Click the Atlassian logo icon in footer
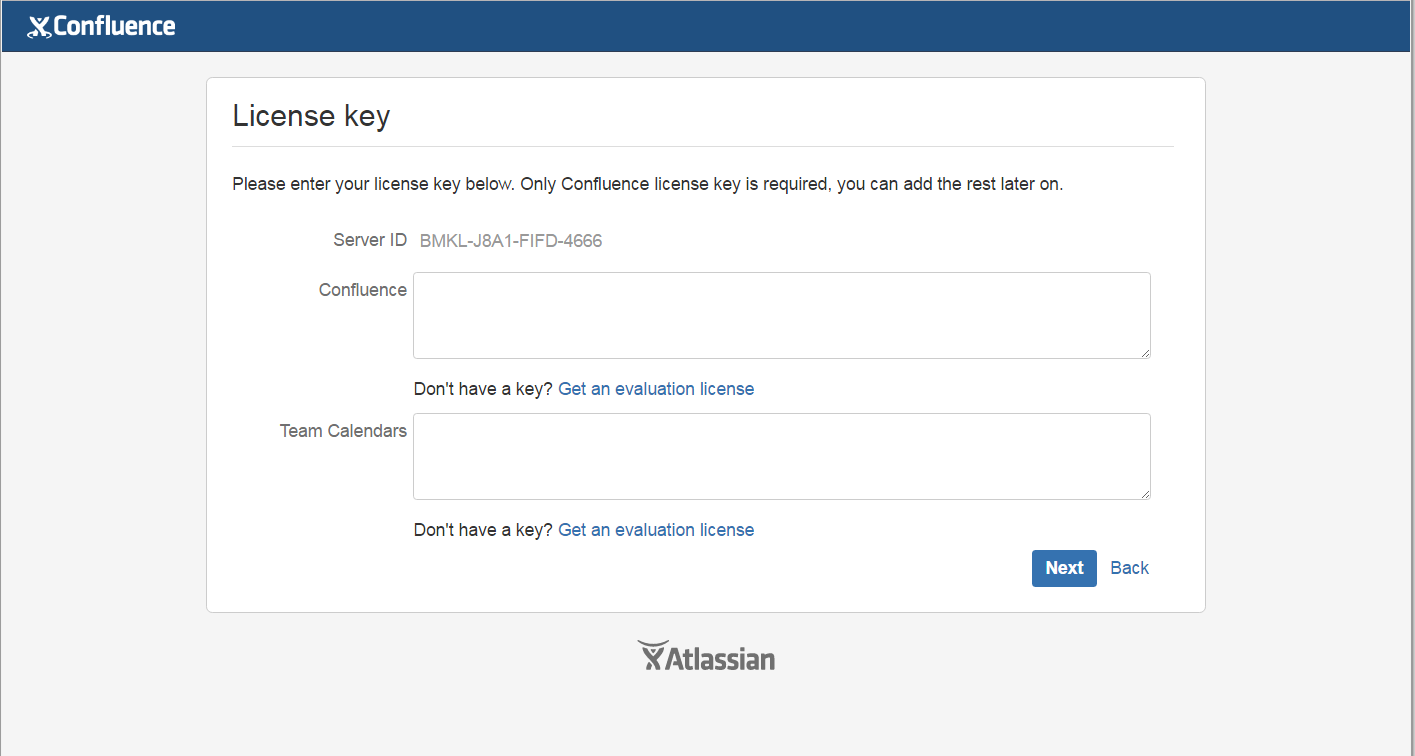The image size is (1415, 756). (x=651, y=655)
